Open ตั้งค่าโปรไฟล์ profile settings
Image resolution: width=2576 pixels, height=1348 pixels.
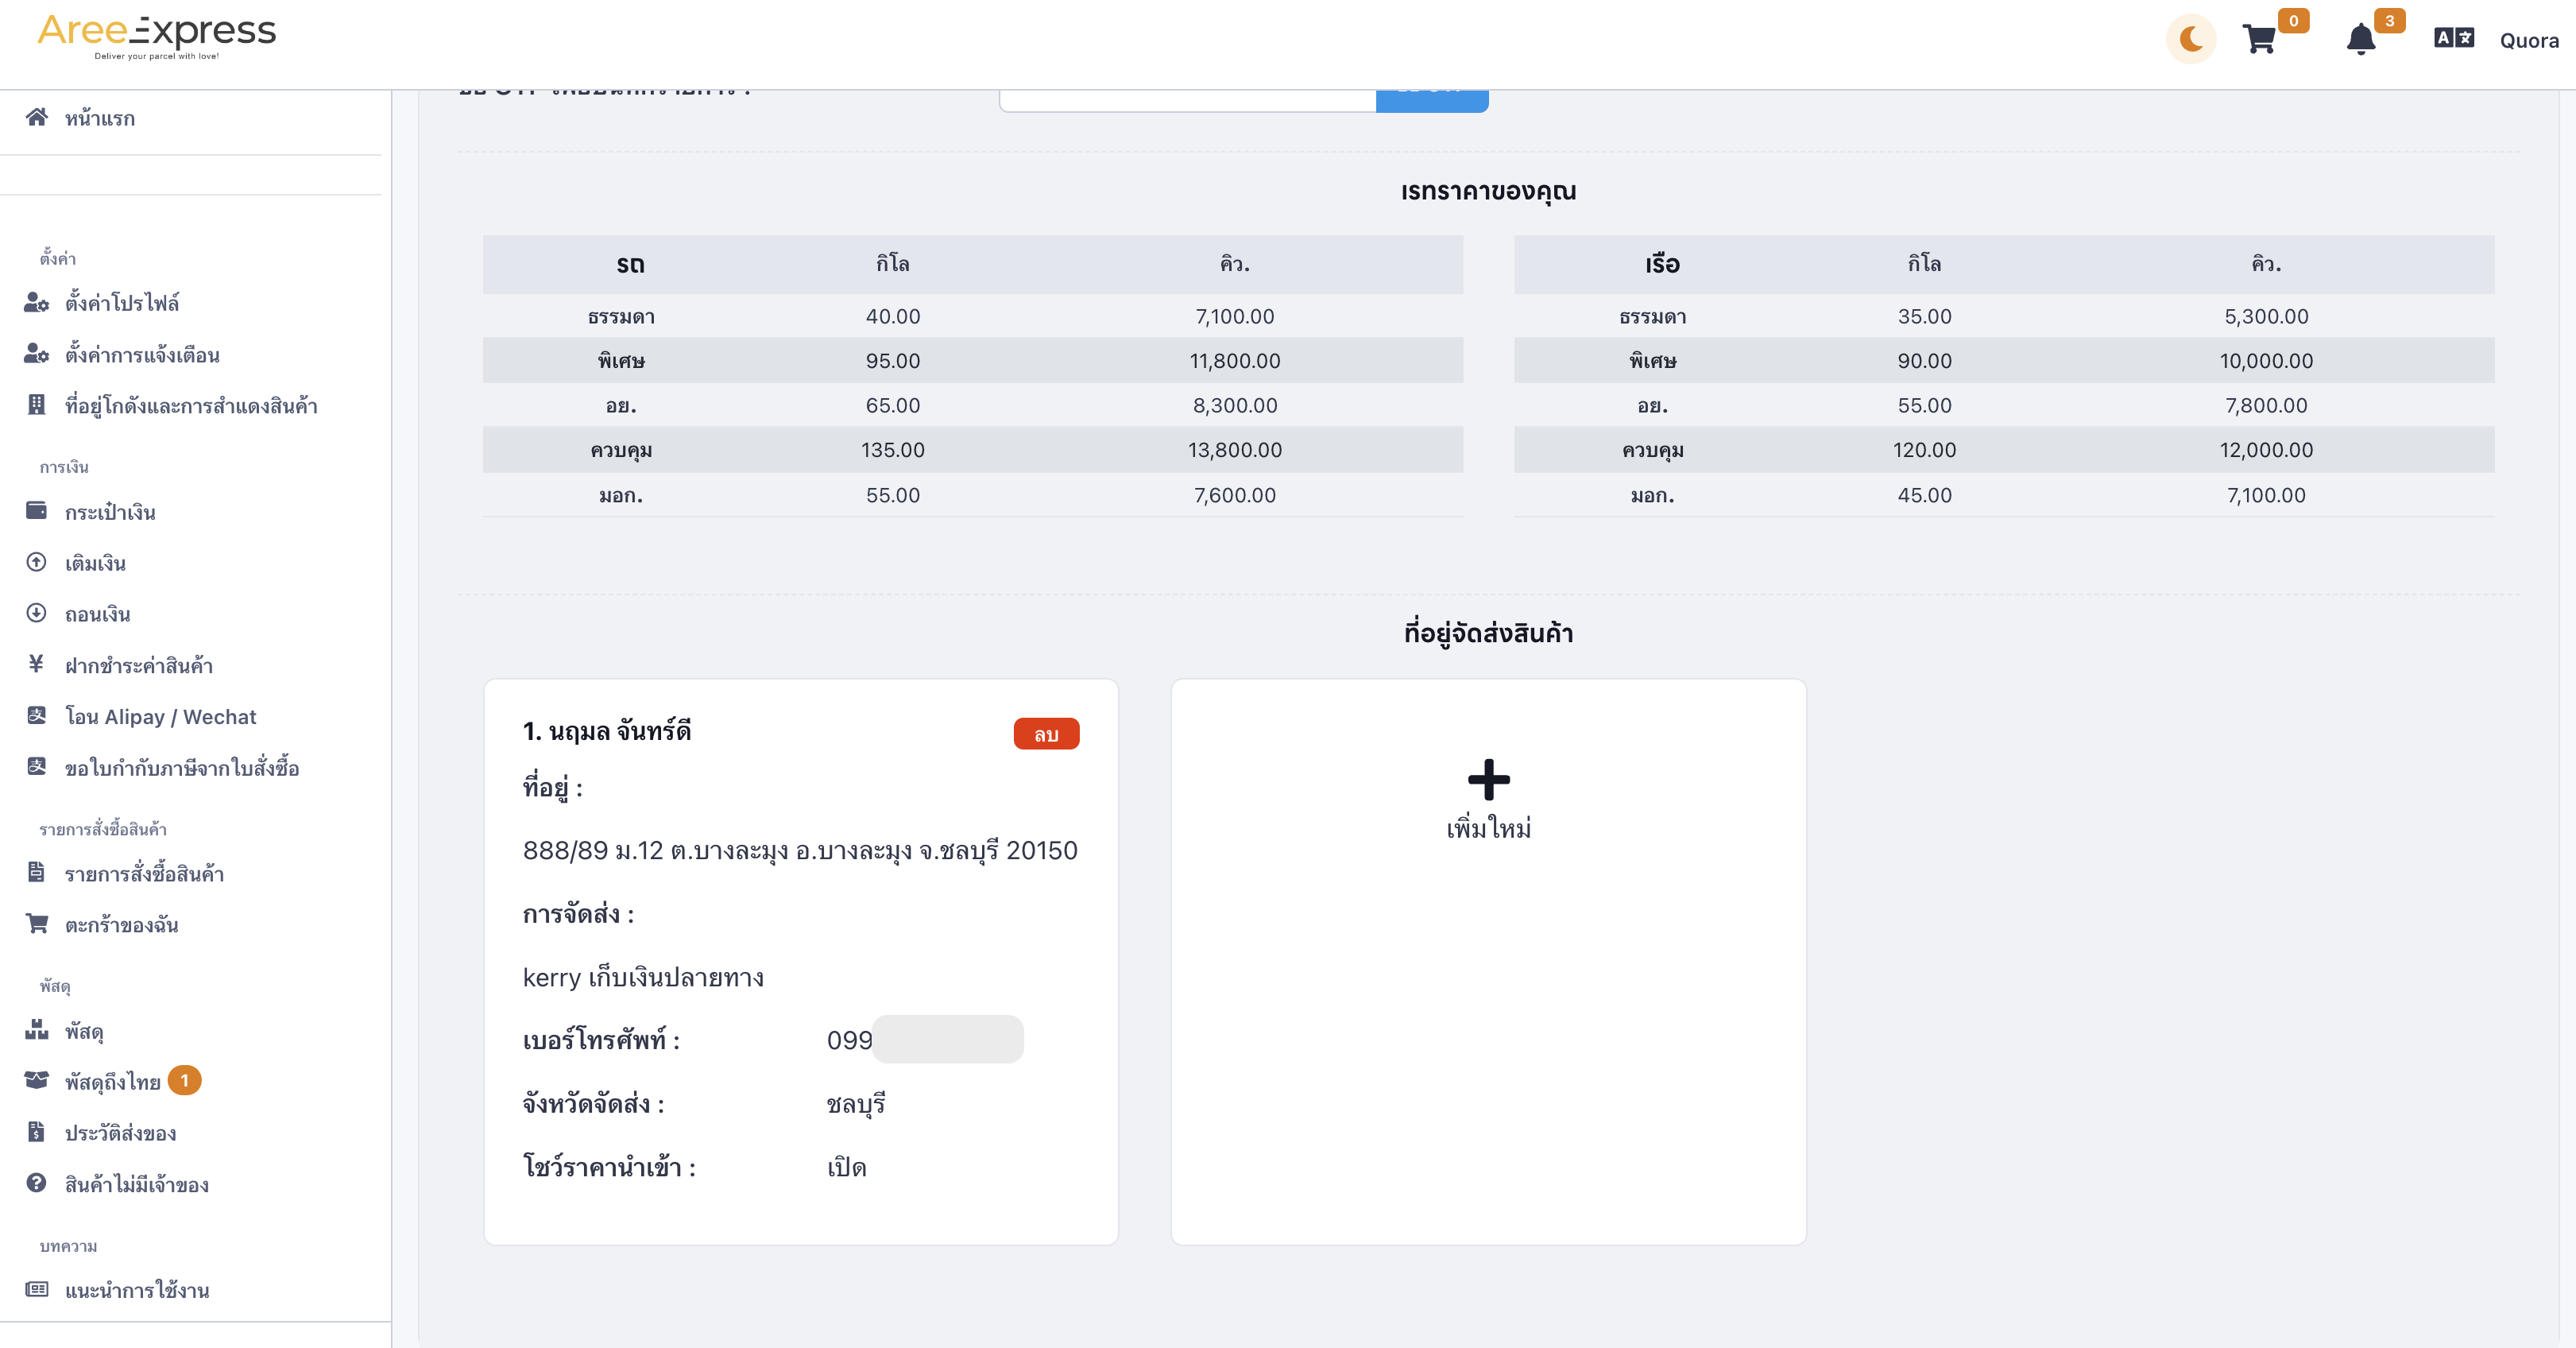[x=122, y=302]
